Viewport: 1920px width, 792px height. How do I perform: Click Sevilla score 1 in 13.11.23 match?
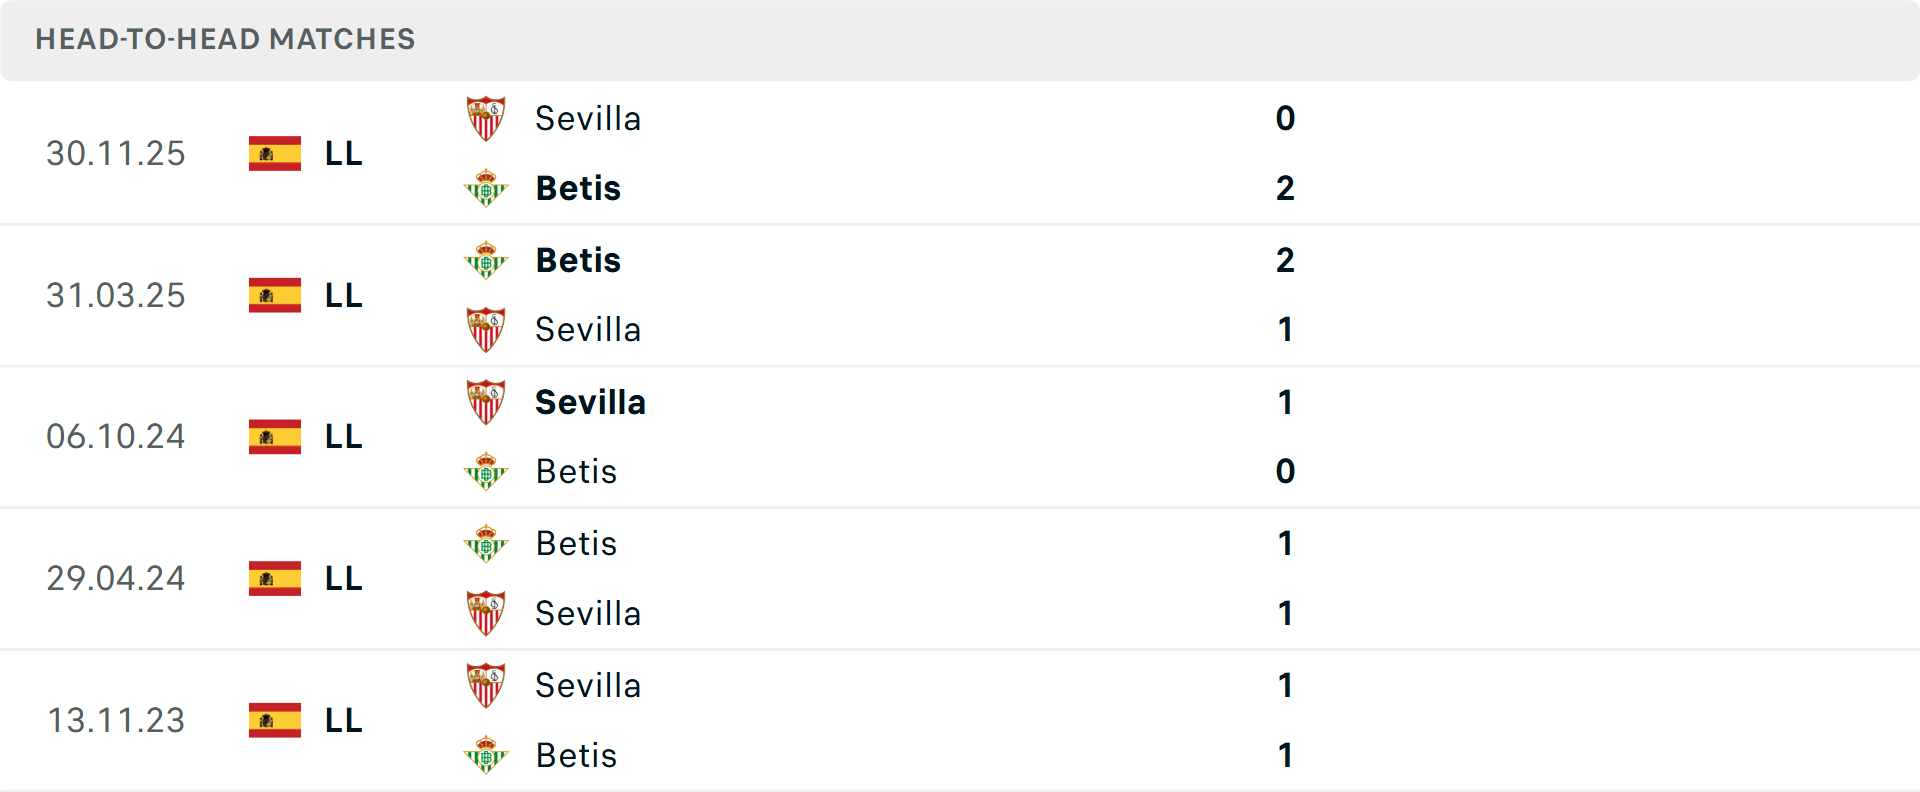click(1285, 686)
